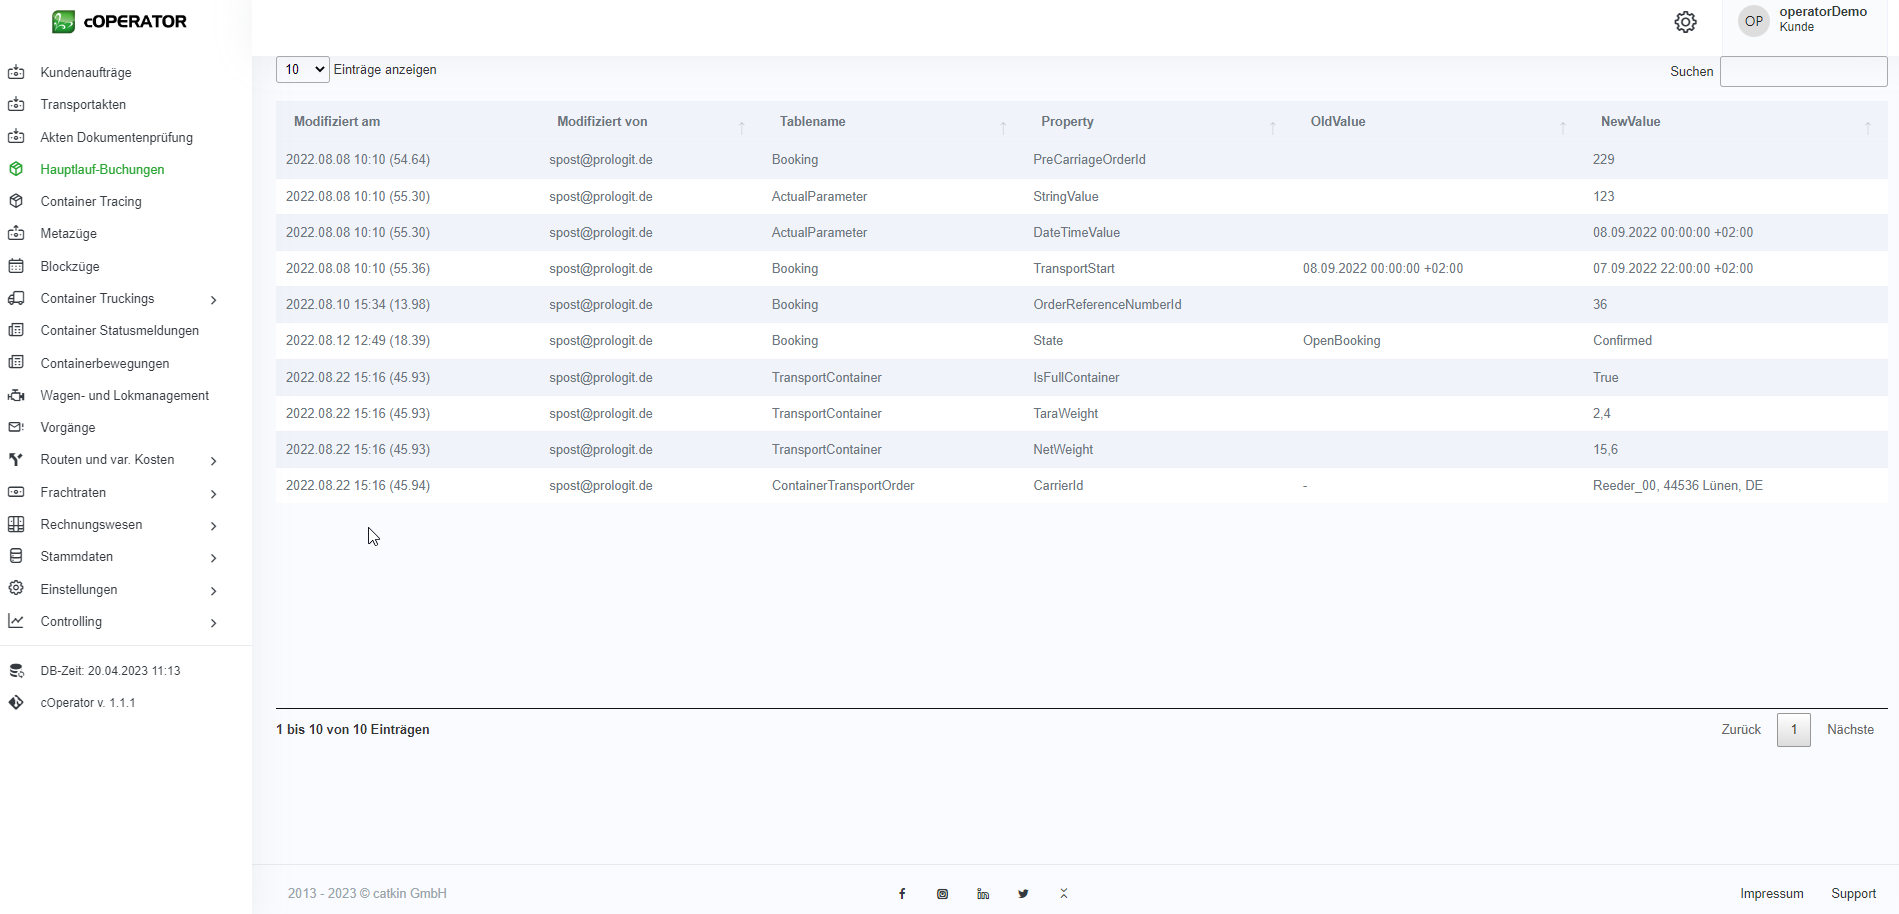This screenshot has height=914, width=1899.
Task: Select Wagen- und Lokmanagement menu item
Action: [125, 396]
